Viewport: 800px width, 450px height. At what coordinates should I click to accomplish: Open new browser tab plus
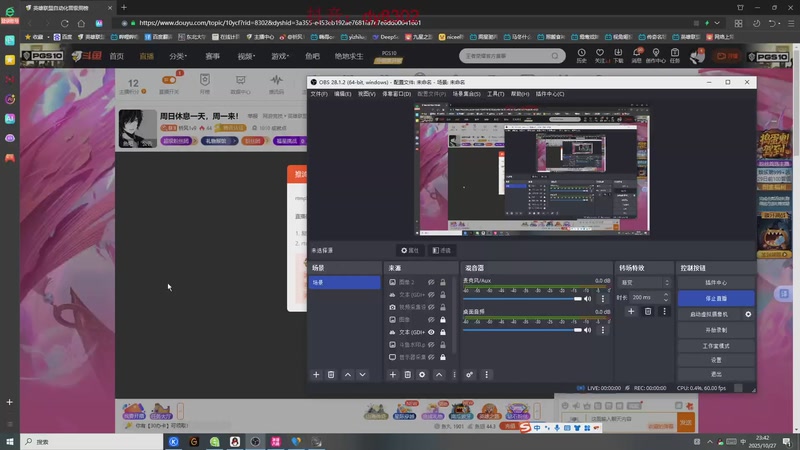tap(124, 8)
